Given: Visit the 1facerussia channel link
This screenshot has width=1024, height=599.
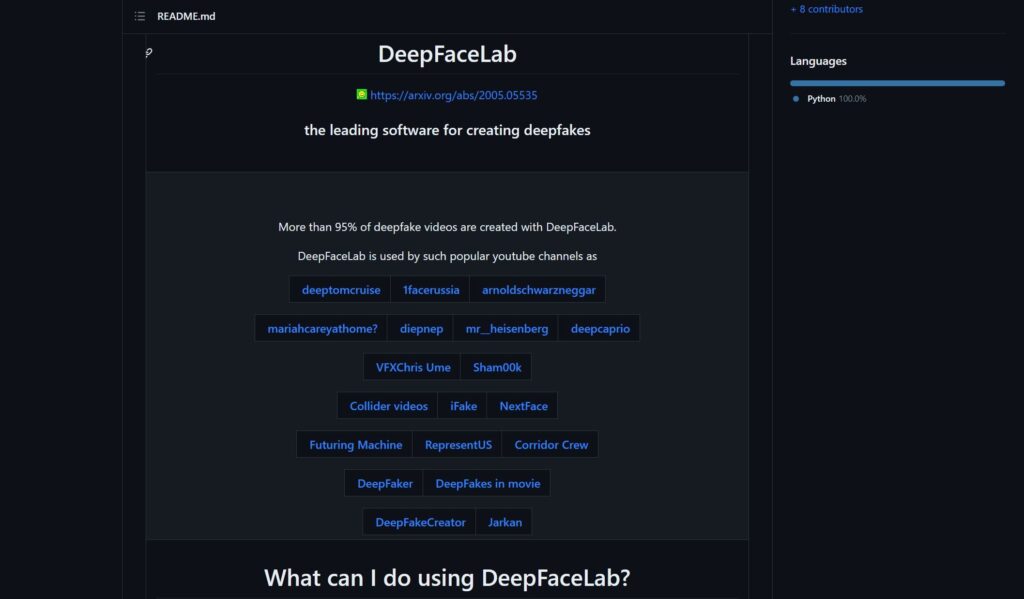Looking at the screenshot, I should (431, 290).
